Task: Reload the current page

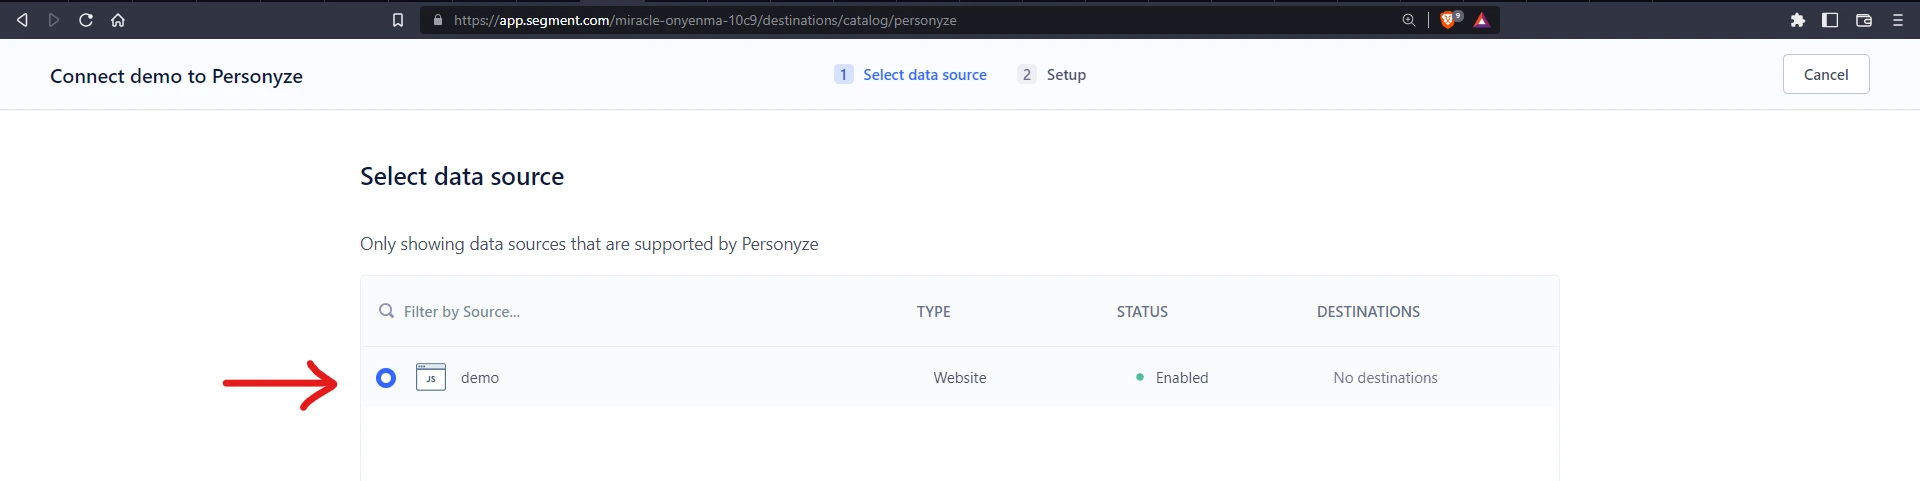Action: tap(86, 20)
